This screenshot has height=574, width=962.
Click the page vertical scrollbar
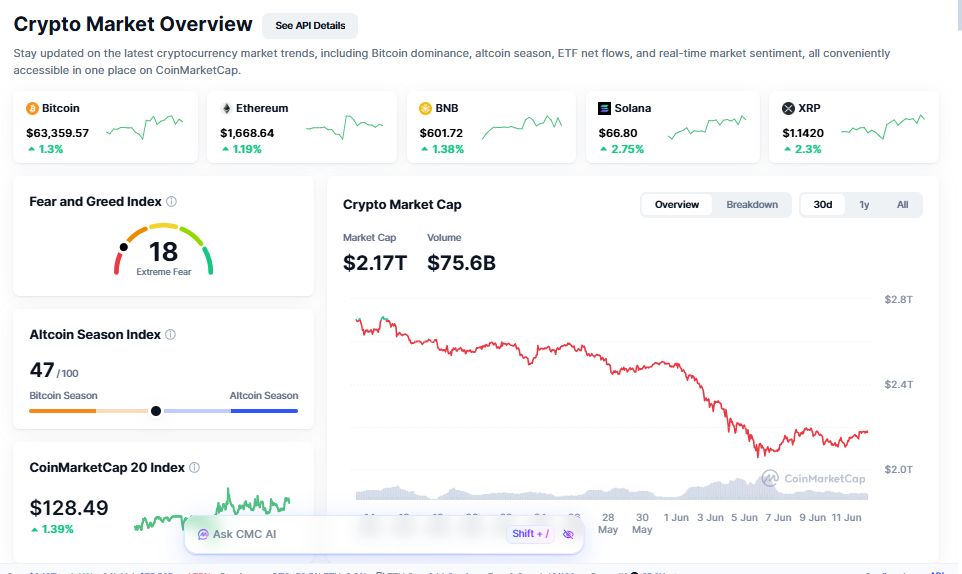pyautogui.click(x=959, y=15)
